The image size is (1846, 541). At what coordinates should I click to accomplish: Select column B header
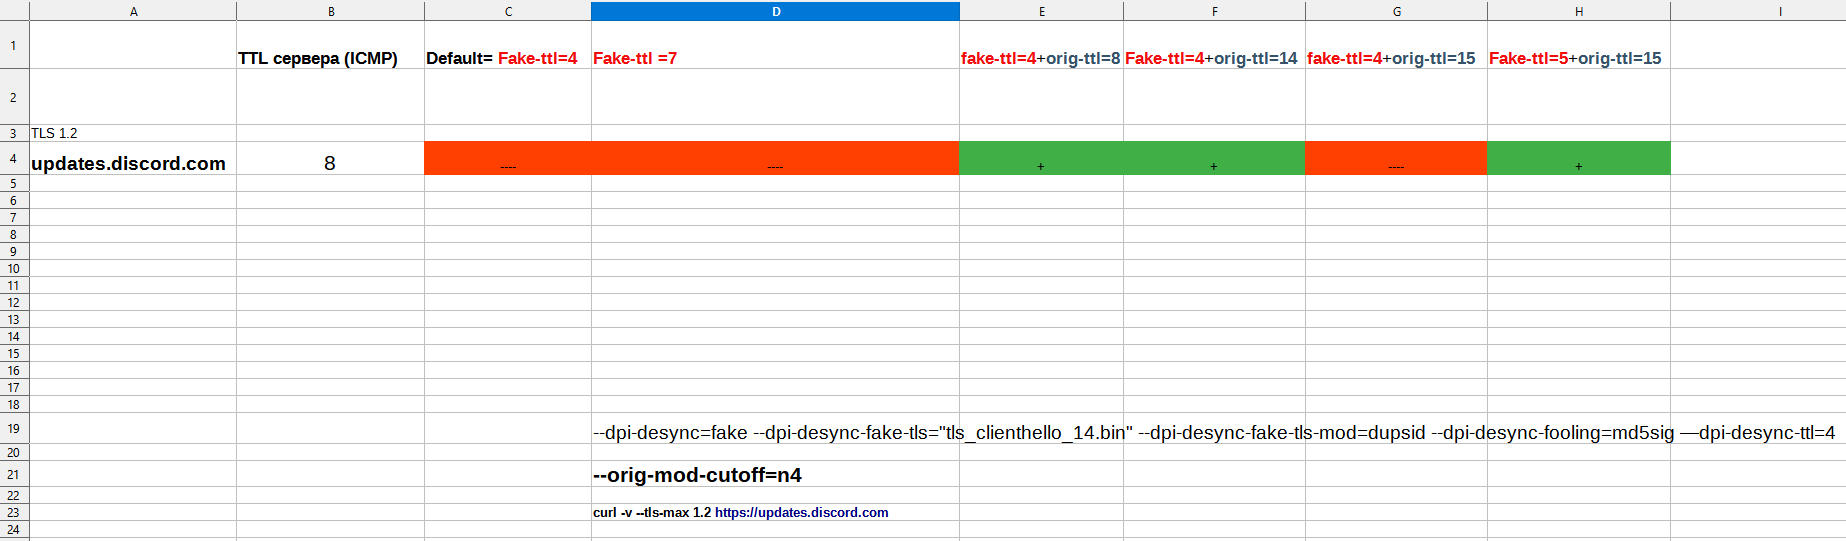click(x=331, y=11)
